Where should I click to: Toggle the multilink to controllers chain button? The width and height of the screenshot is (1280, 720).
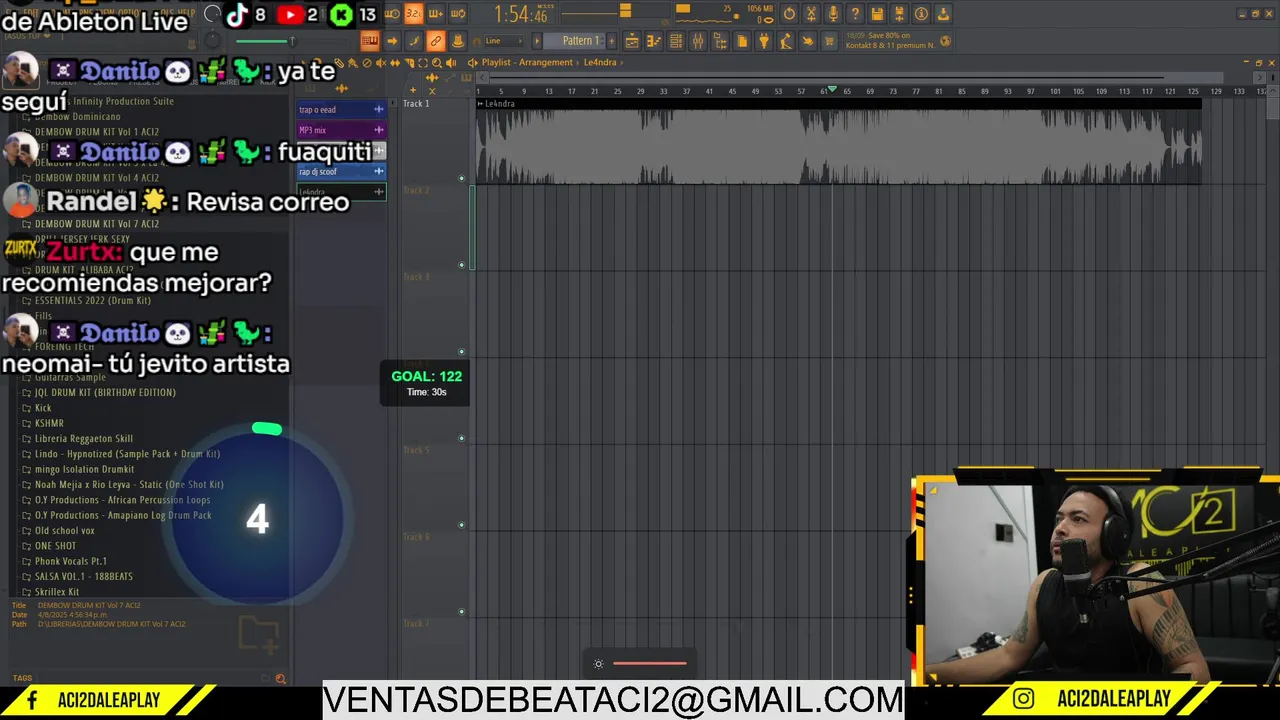point(435,41)
